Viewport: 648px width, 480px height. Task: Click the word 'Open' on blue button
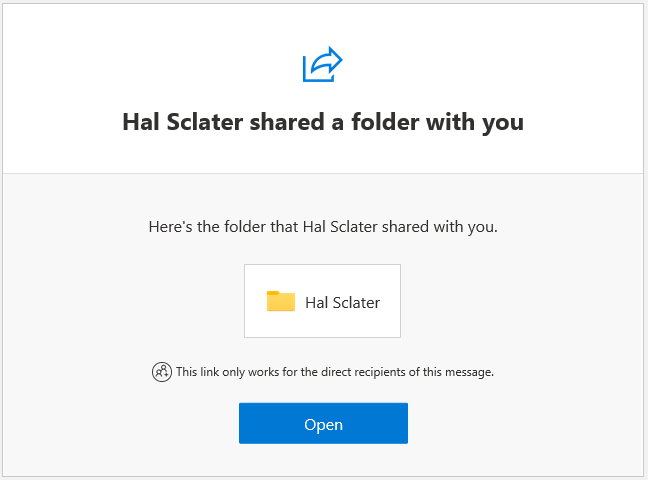323,425
